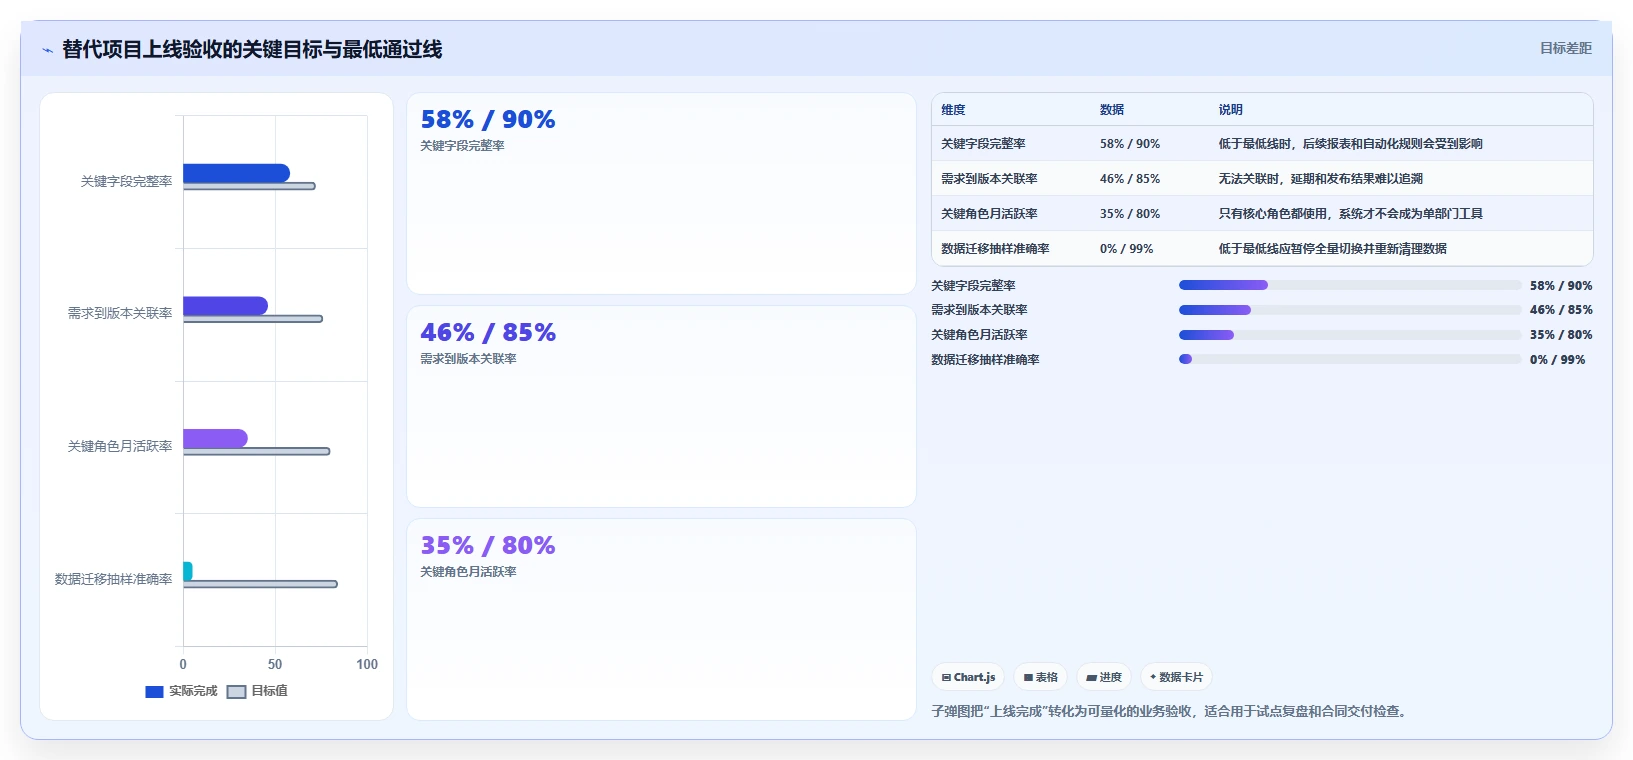Click the indigo actual bar for 需求到版本关联率
Viewport: 1633px width, 760px height.
coord(225,306)
